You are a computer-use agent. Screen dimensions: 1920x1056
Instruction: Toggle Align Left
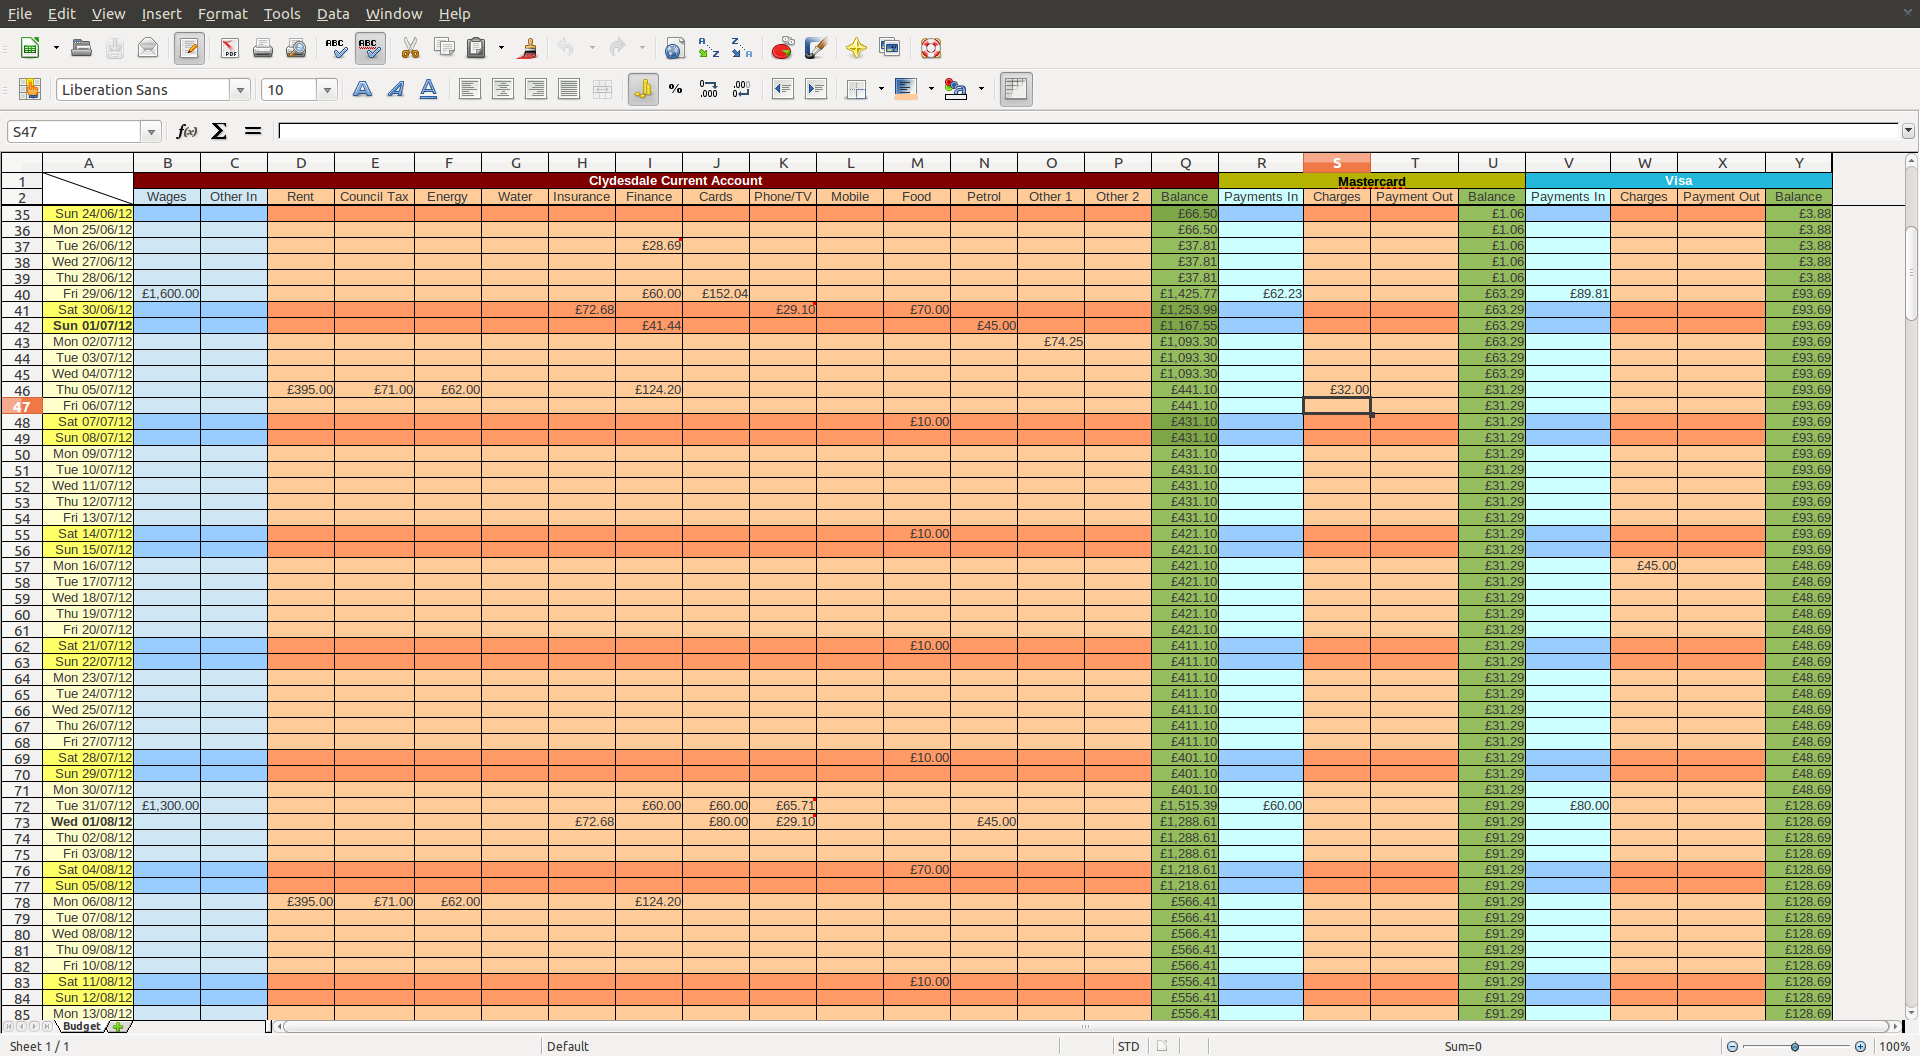470,89
